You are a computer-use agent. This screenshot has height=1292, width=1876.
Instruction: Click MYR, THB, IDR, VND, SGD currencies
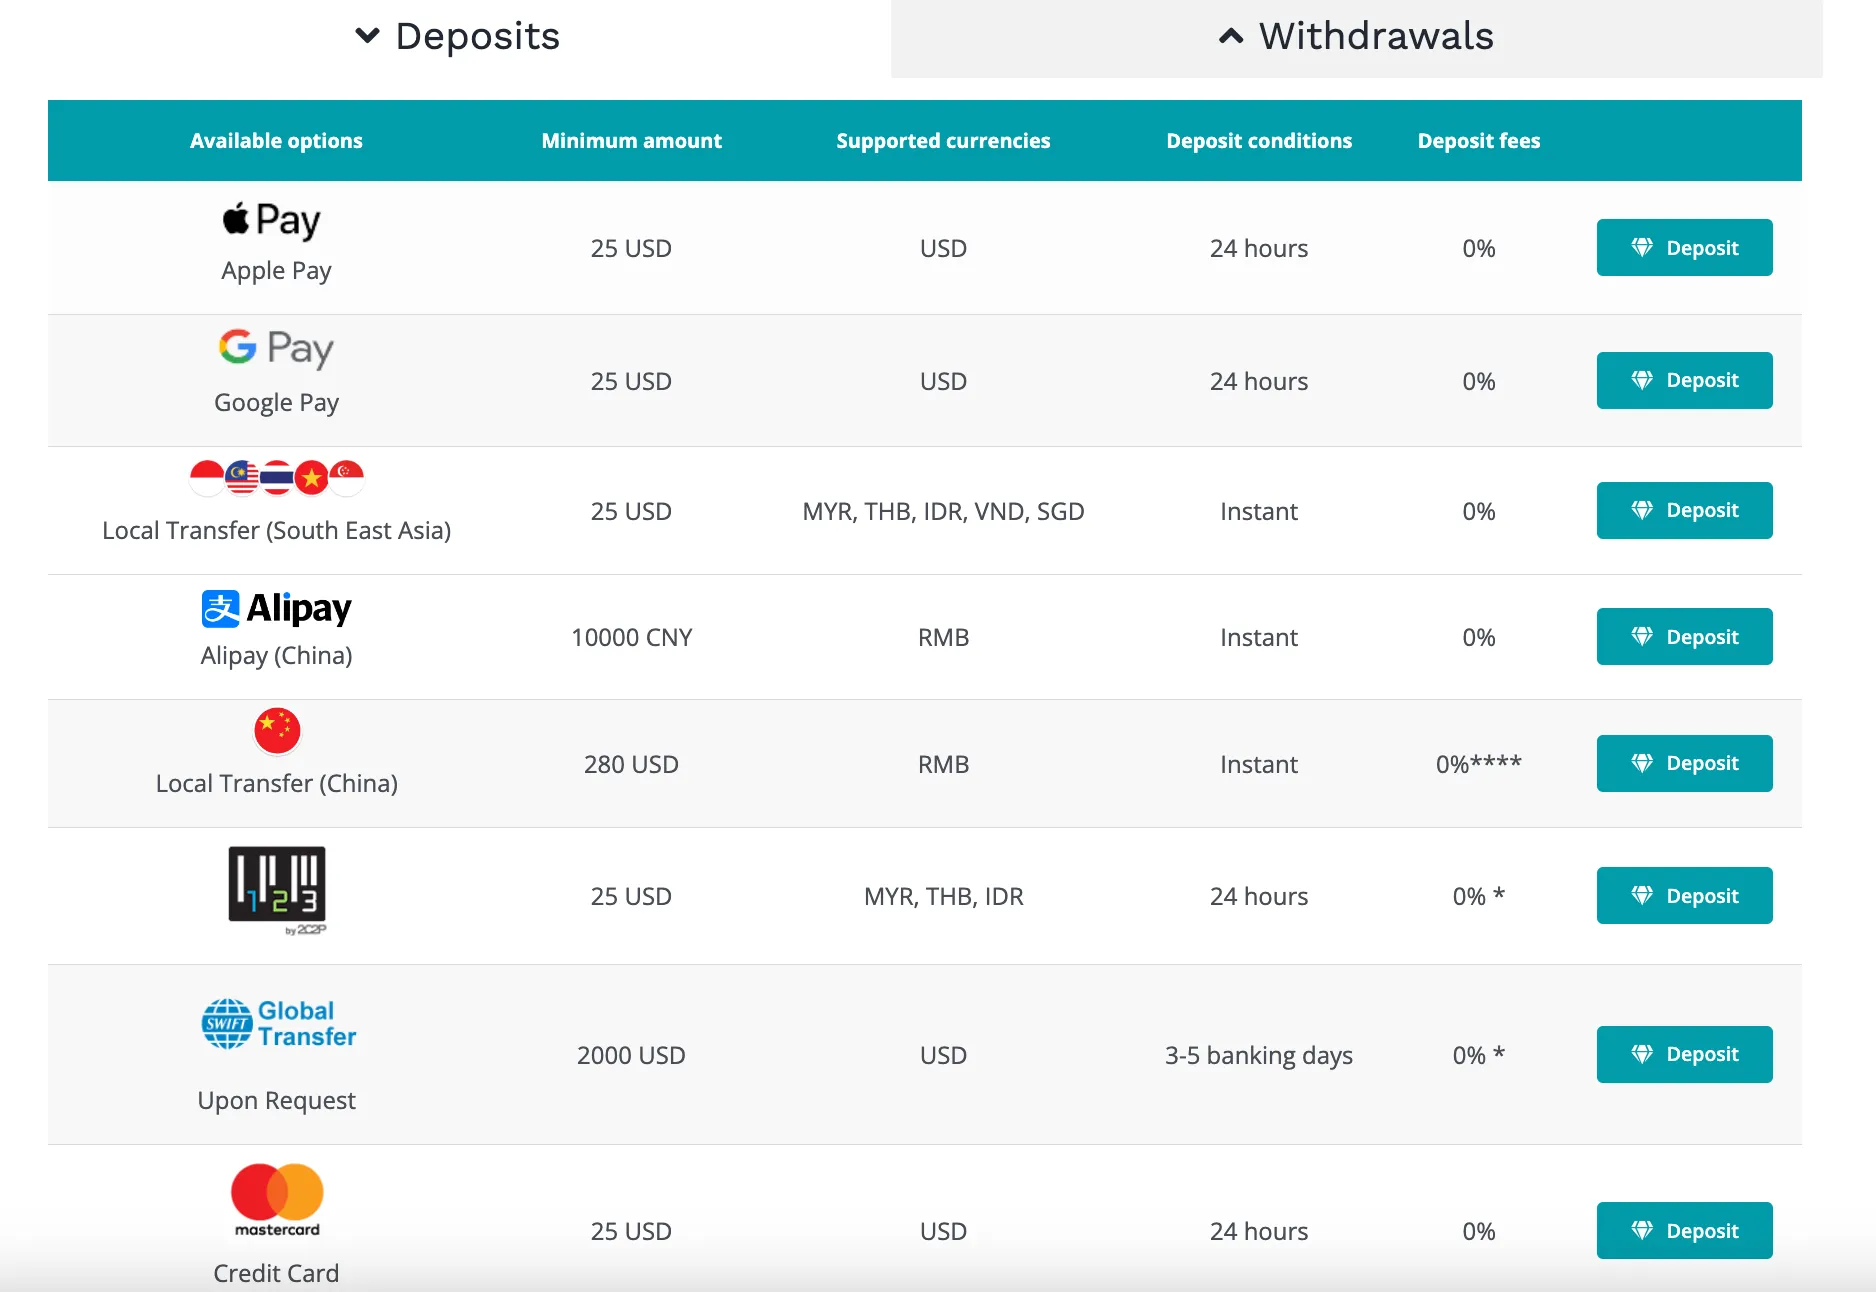pyautogui.click(x=944, y=512)
